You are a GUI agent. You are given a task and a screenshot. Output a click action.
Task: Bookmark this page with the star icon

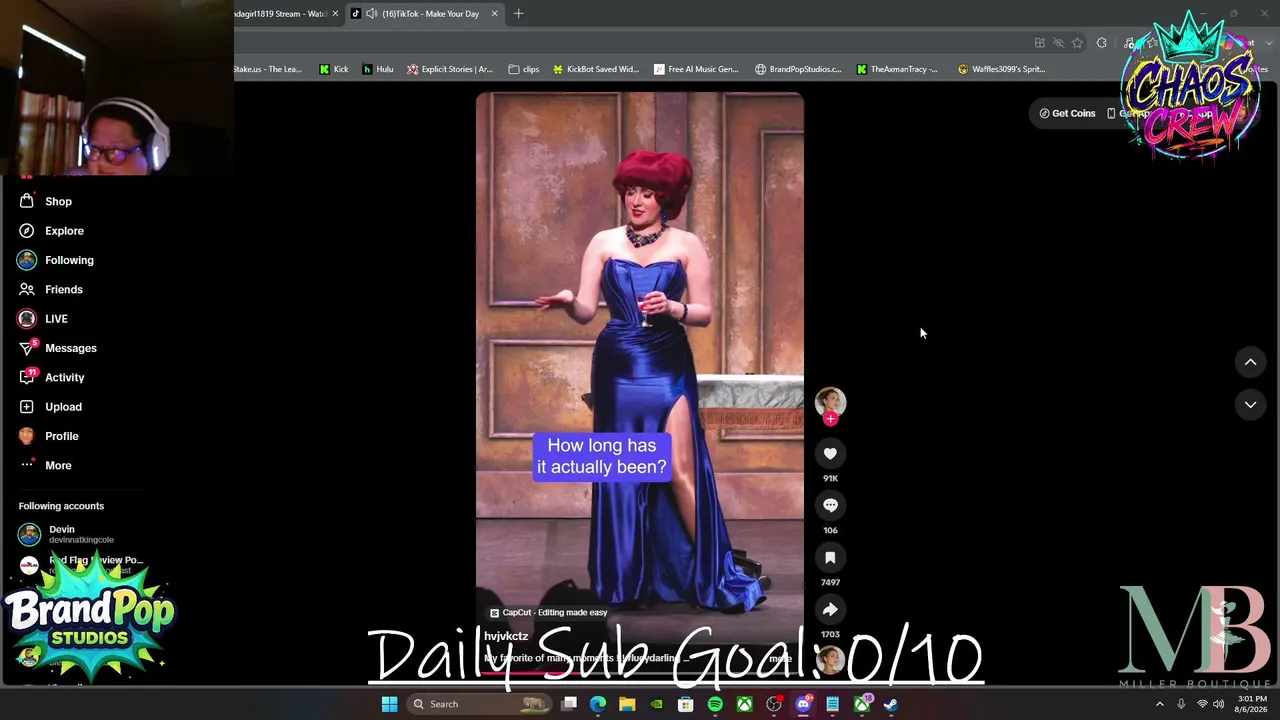click(1077, 43)
